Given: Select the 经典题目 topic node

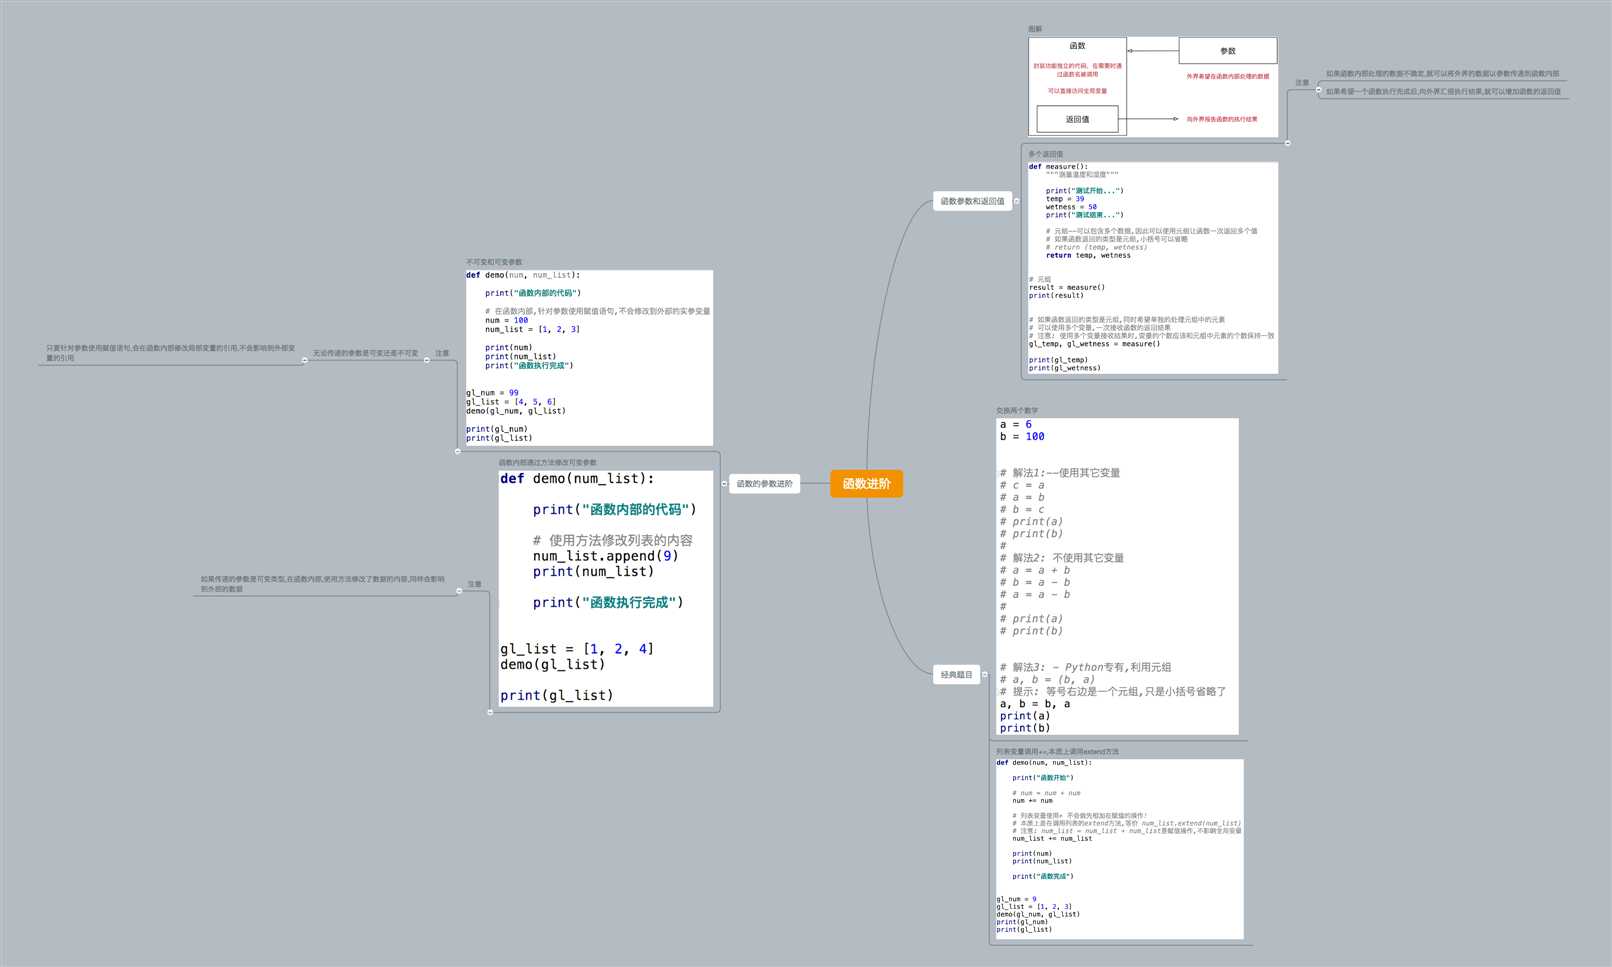Looking at the screenshot, I should [956, 675].
